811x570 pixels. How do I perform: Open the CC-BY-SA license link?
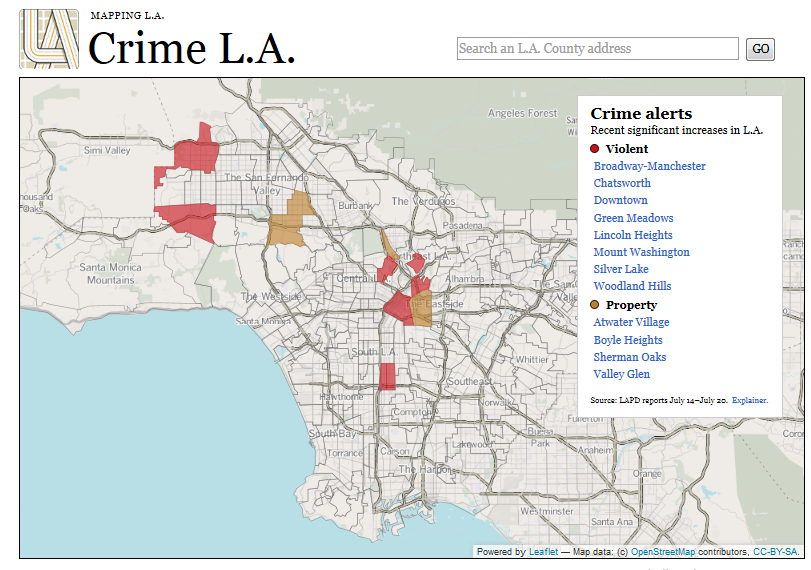pyautogui.click(x=775, y=552)
